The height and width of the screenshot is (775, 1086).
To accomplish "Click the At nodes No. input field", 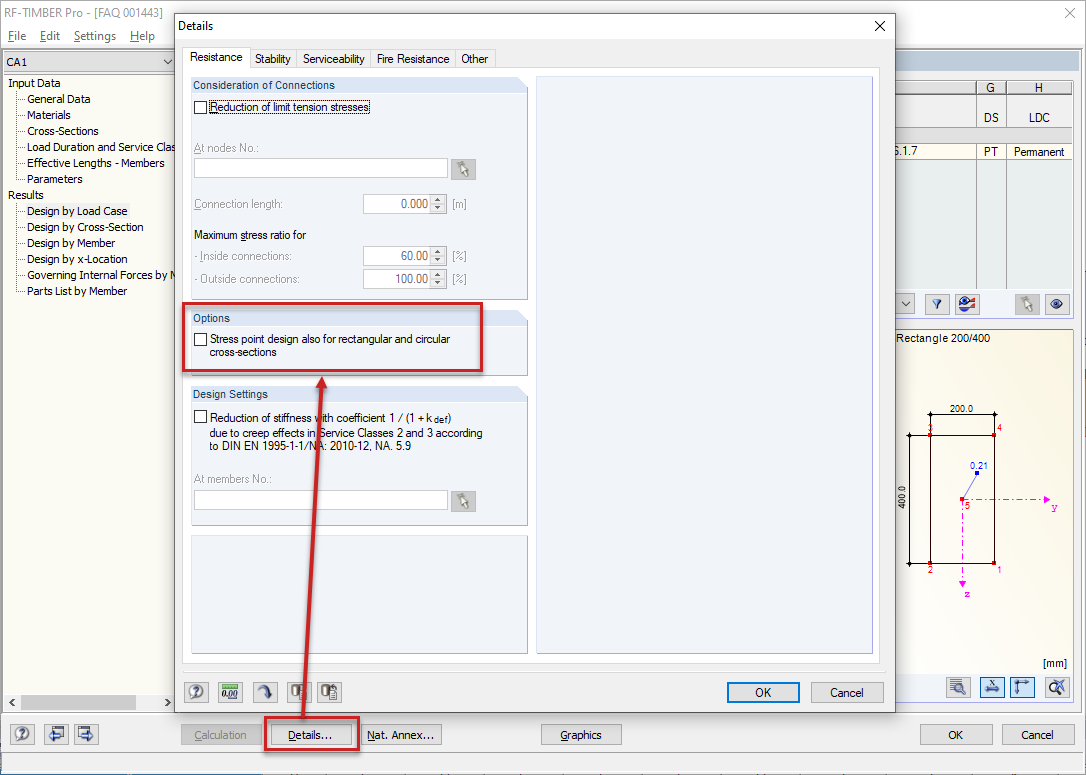I will point(321,168).
